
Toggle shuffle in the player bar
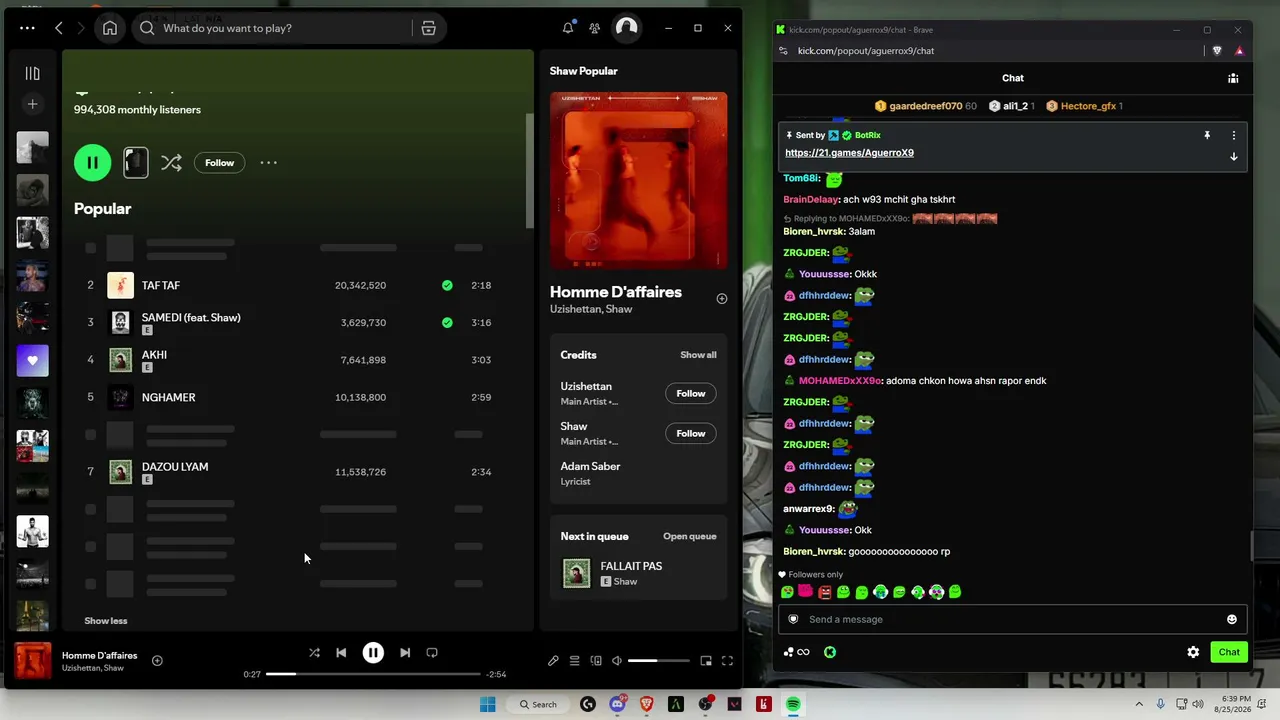(x=314, y=653)
